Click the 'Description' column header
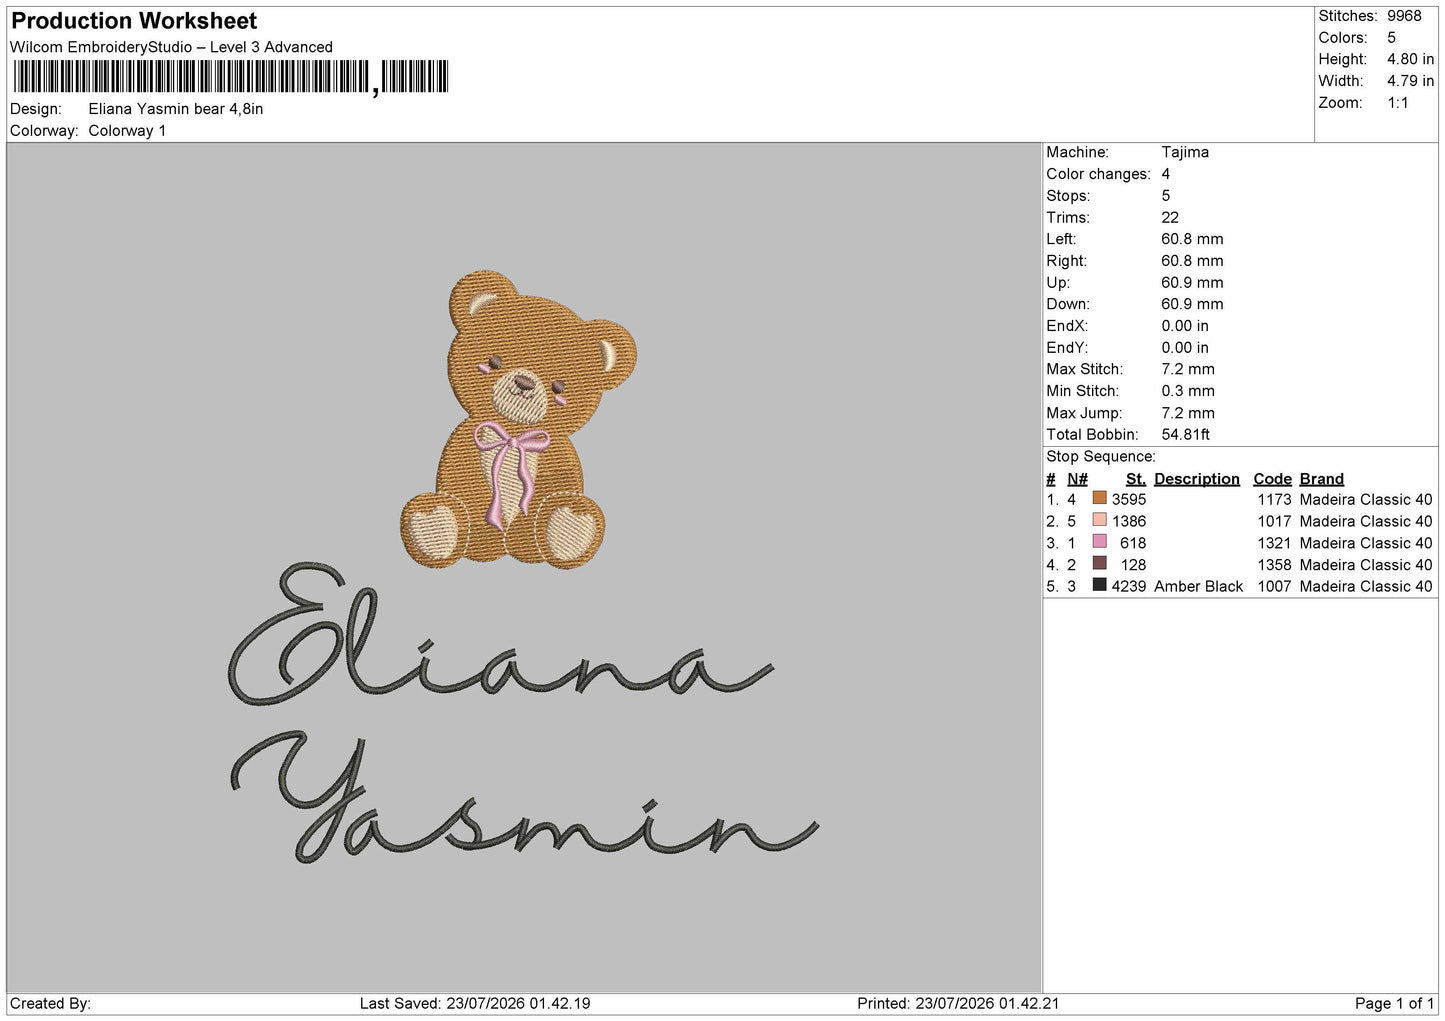The width and height of the screenshot is (1445, 1021). click(x=1197, y=479)
